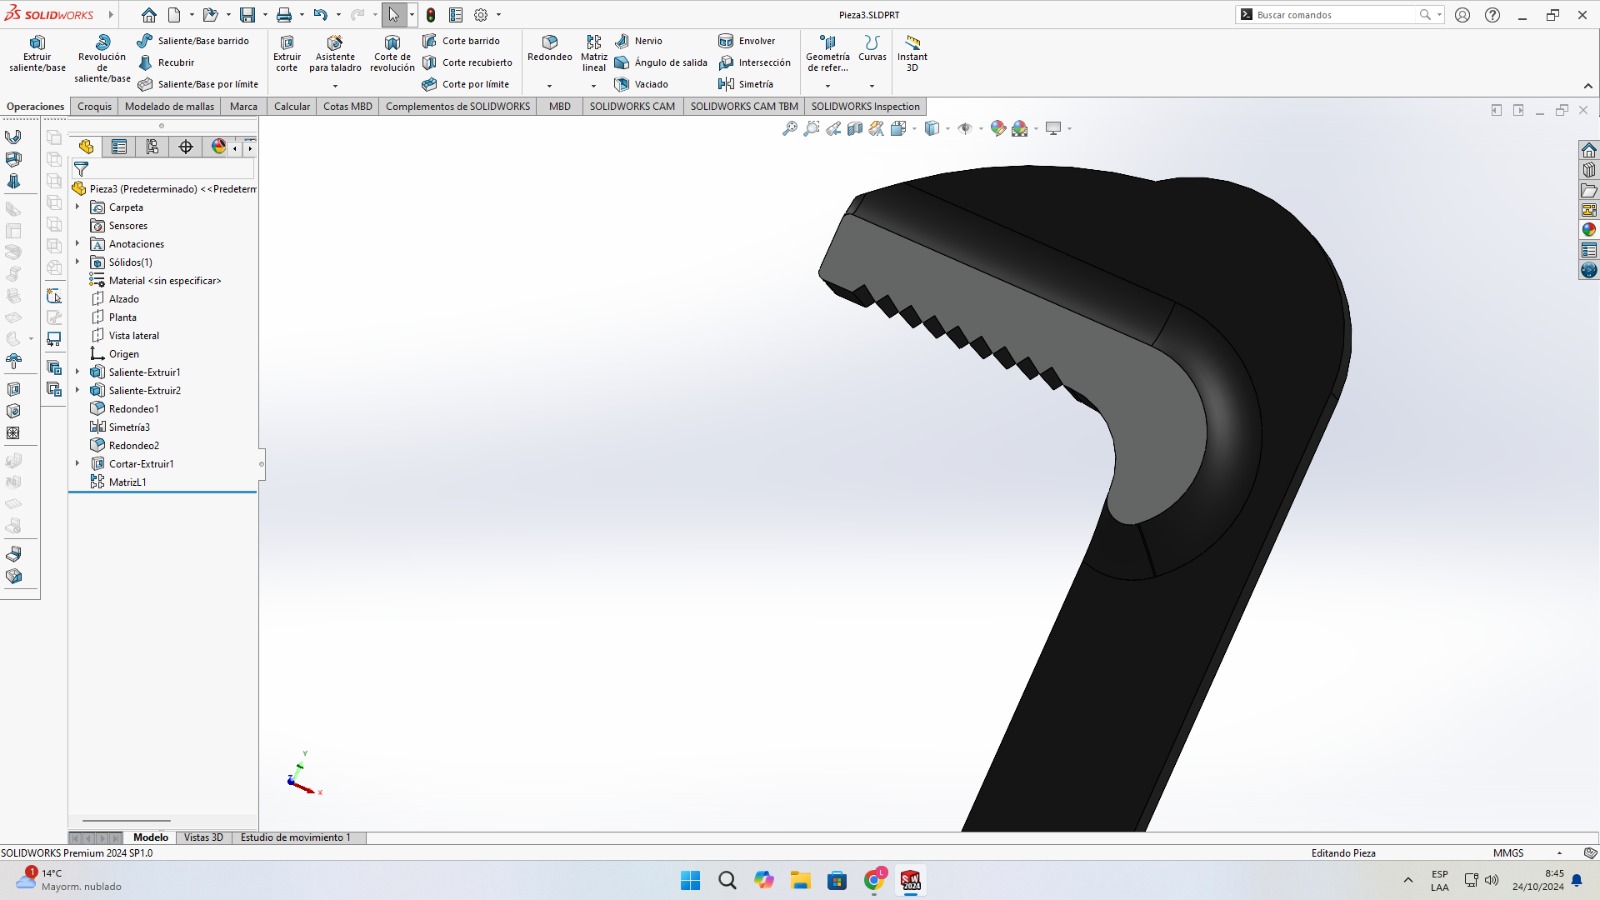This screenshot has height=900, width=1600.
Task: Open the Curvas dropdown menu
Action: [x=872, y=85]
